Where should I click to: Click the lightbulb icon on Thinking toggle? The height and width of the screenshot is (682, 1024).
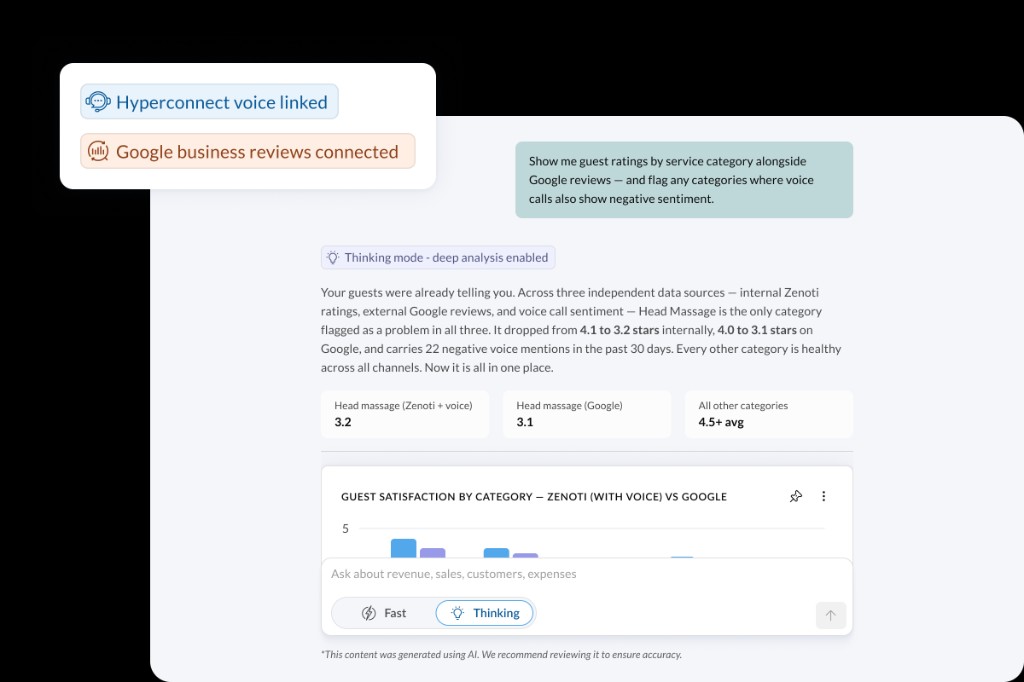[x=457, y=613]
